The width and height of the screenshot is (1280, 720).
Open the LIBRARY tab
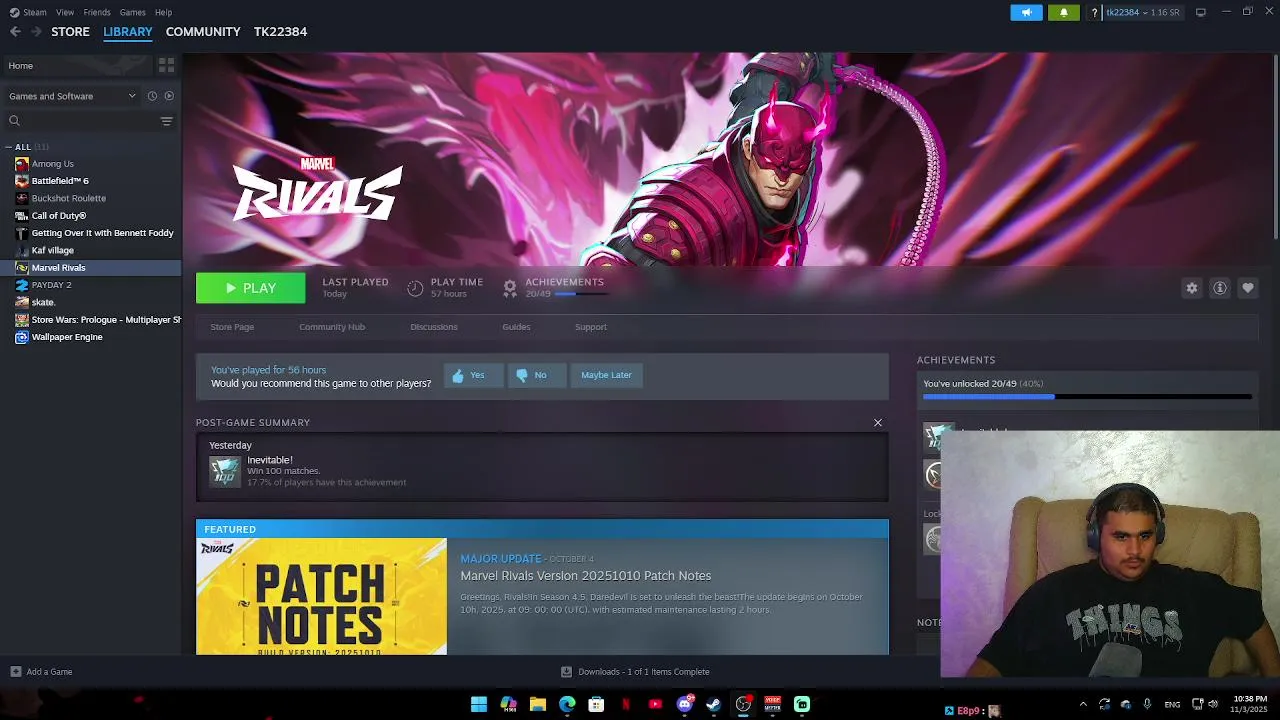128,32
